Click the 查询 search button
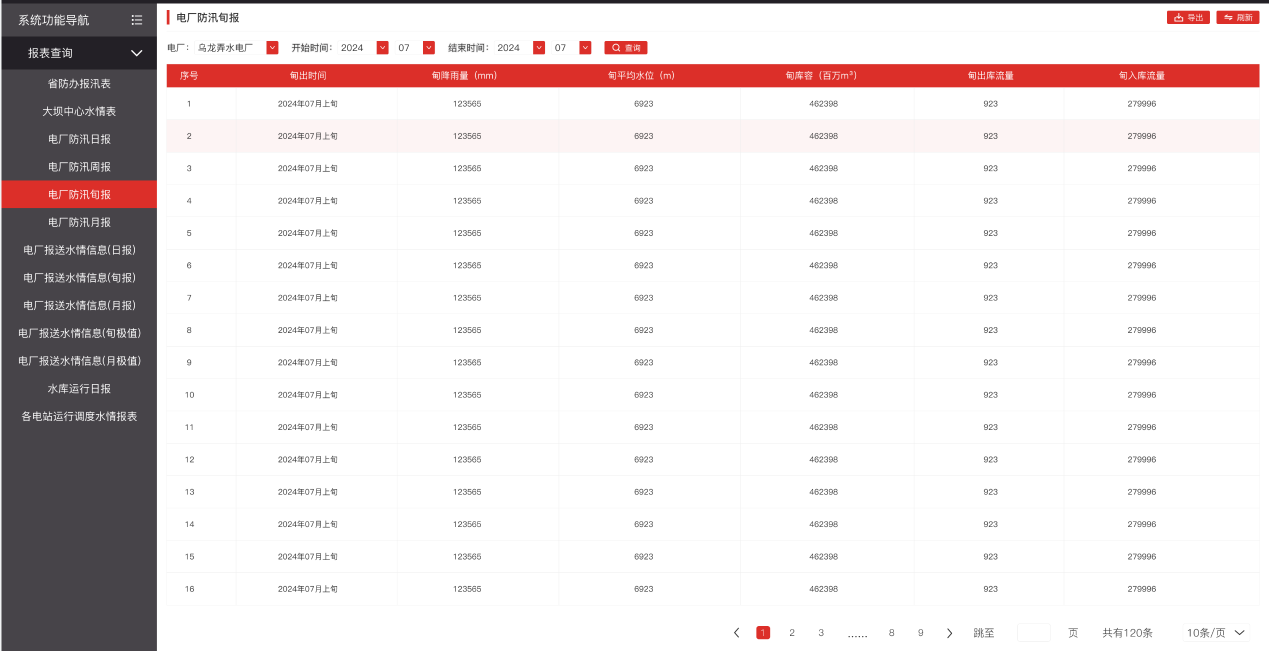 626,48
